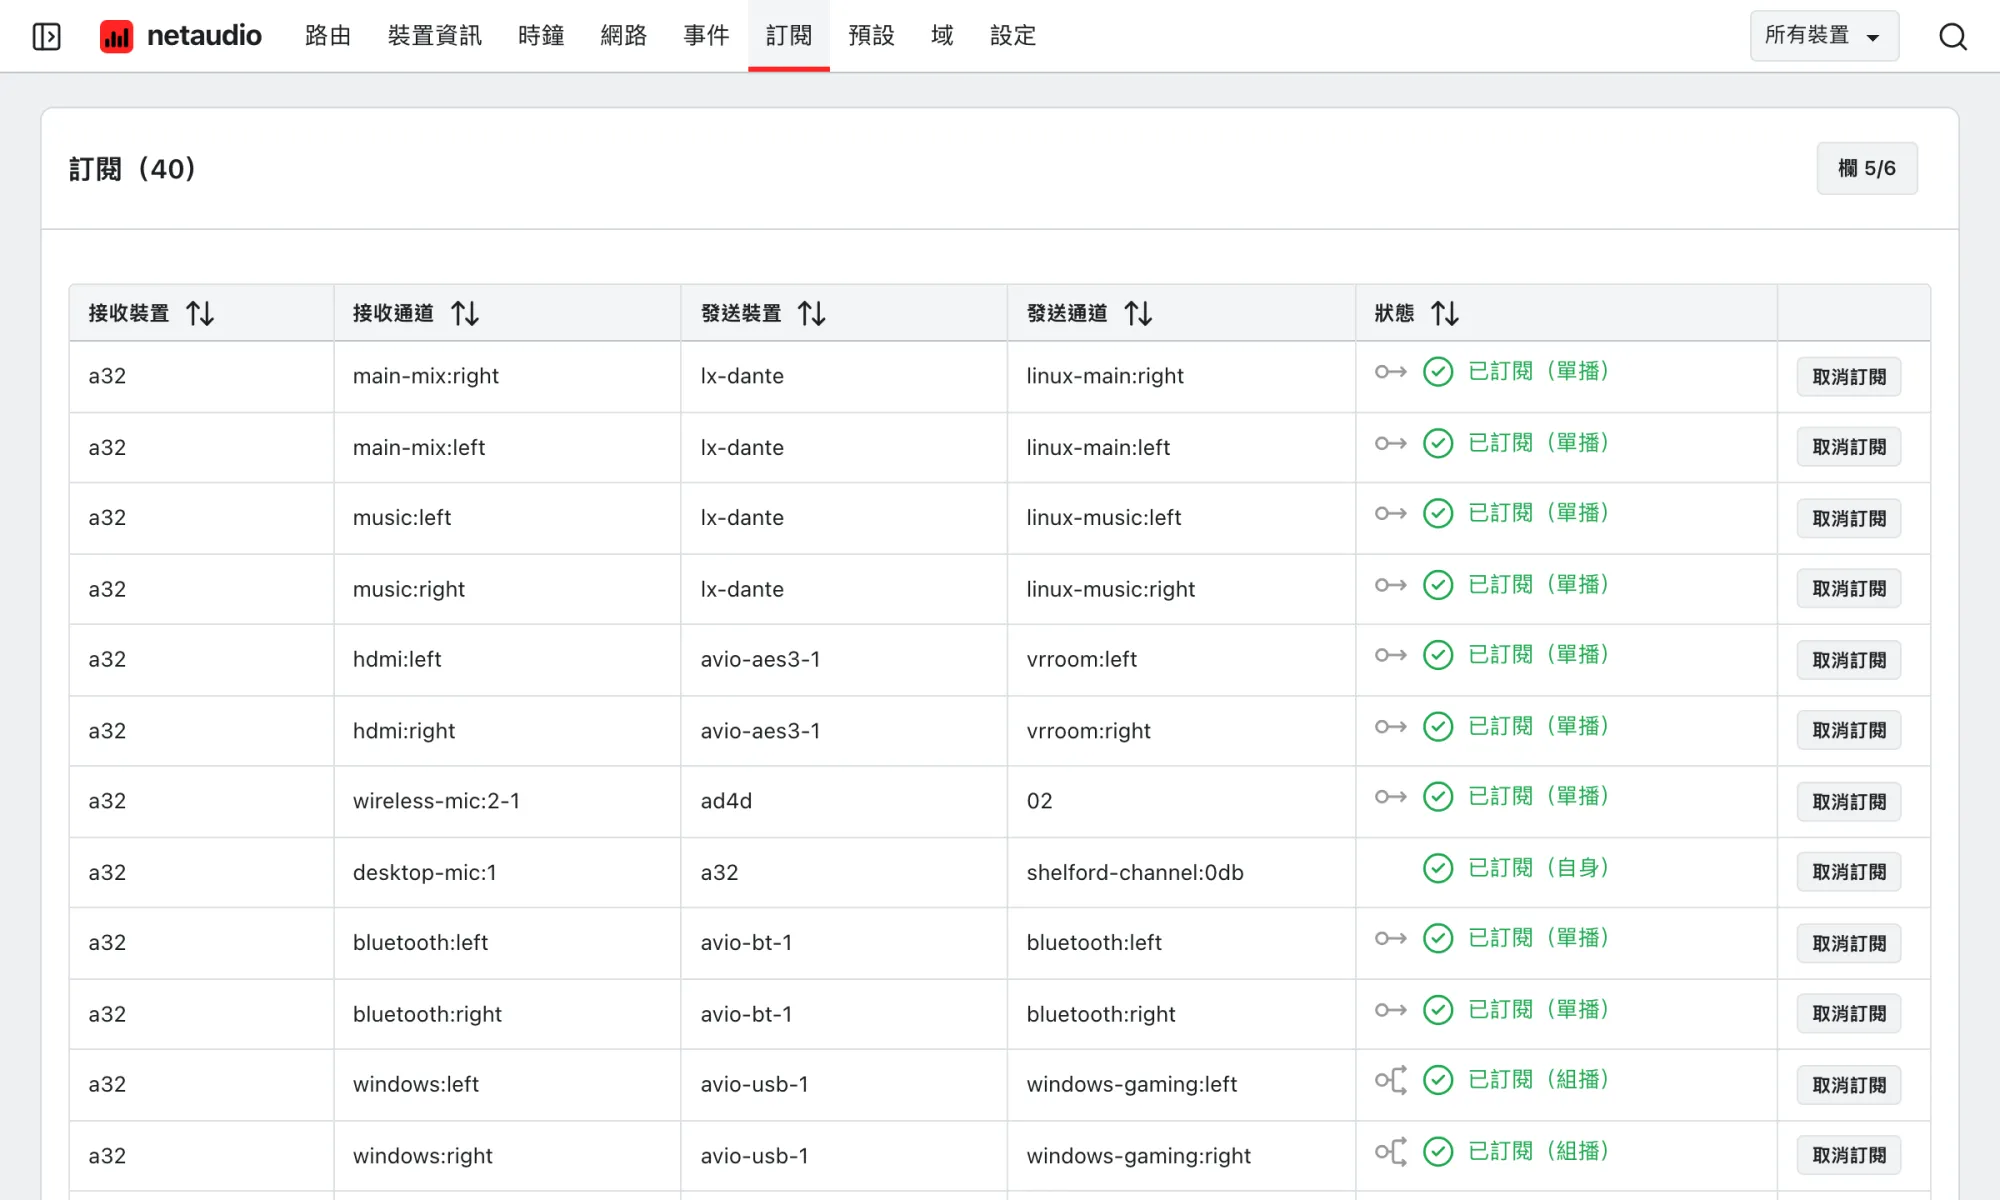
Task: Open the search magnifier icon
Action: 1952,36
